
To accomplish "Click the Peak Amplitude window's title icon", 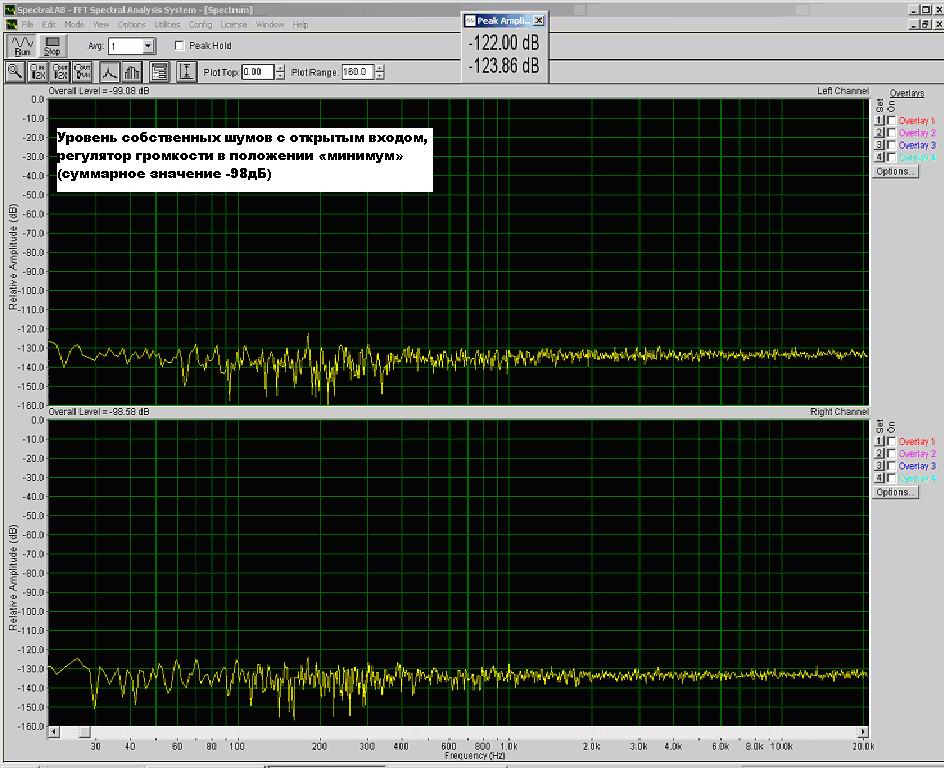I will click(470, 20).
